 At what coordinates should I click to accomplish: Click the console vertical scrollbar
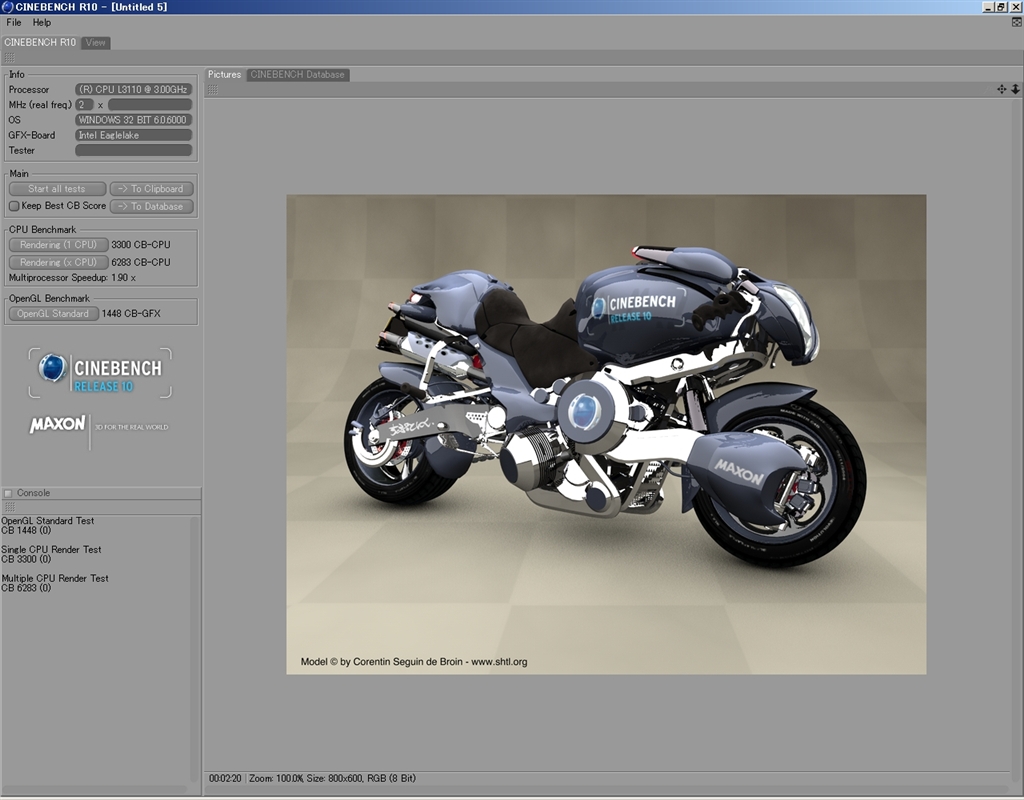193,650
